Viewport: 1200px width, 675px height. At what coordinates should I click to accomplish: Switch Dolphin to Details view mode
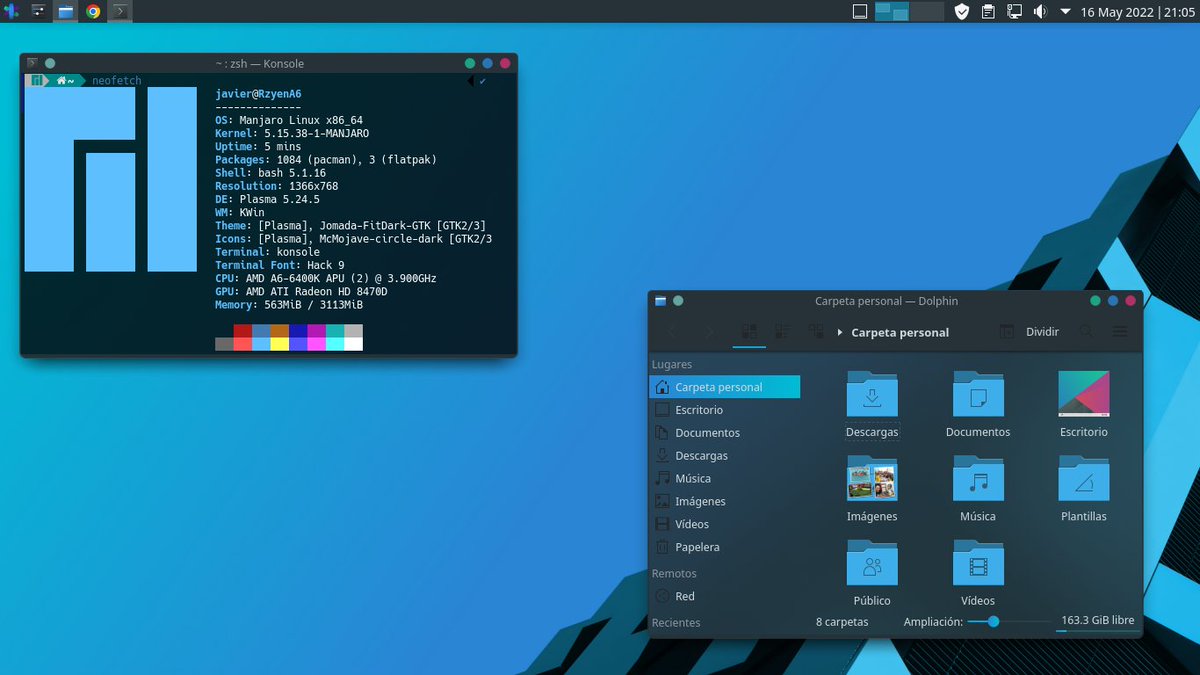click(816, 332)
